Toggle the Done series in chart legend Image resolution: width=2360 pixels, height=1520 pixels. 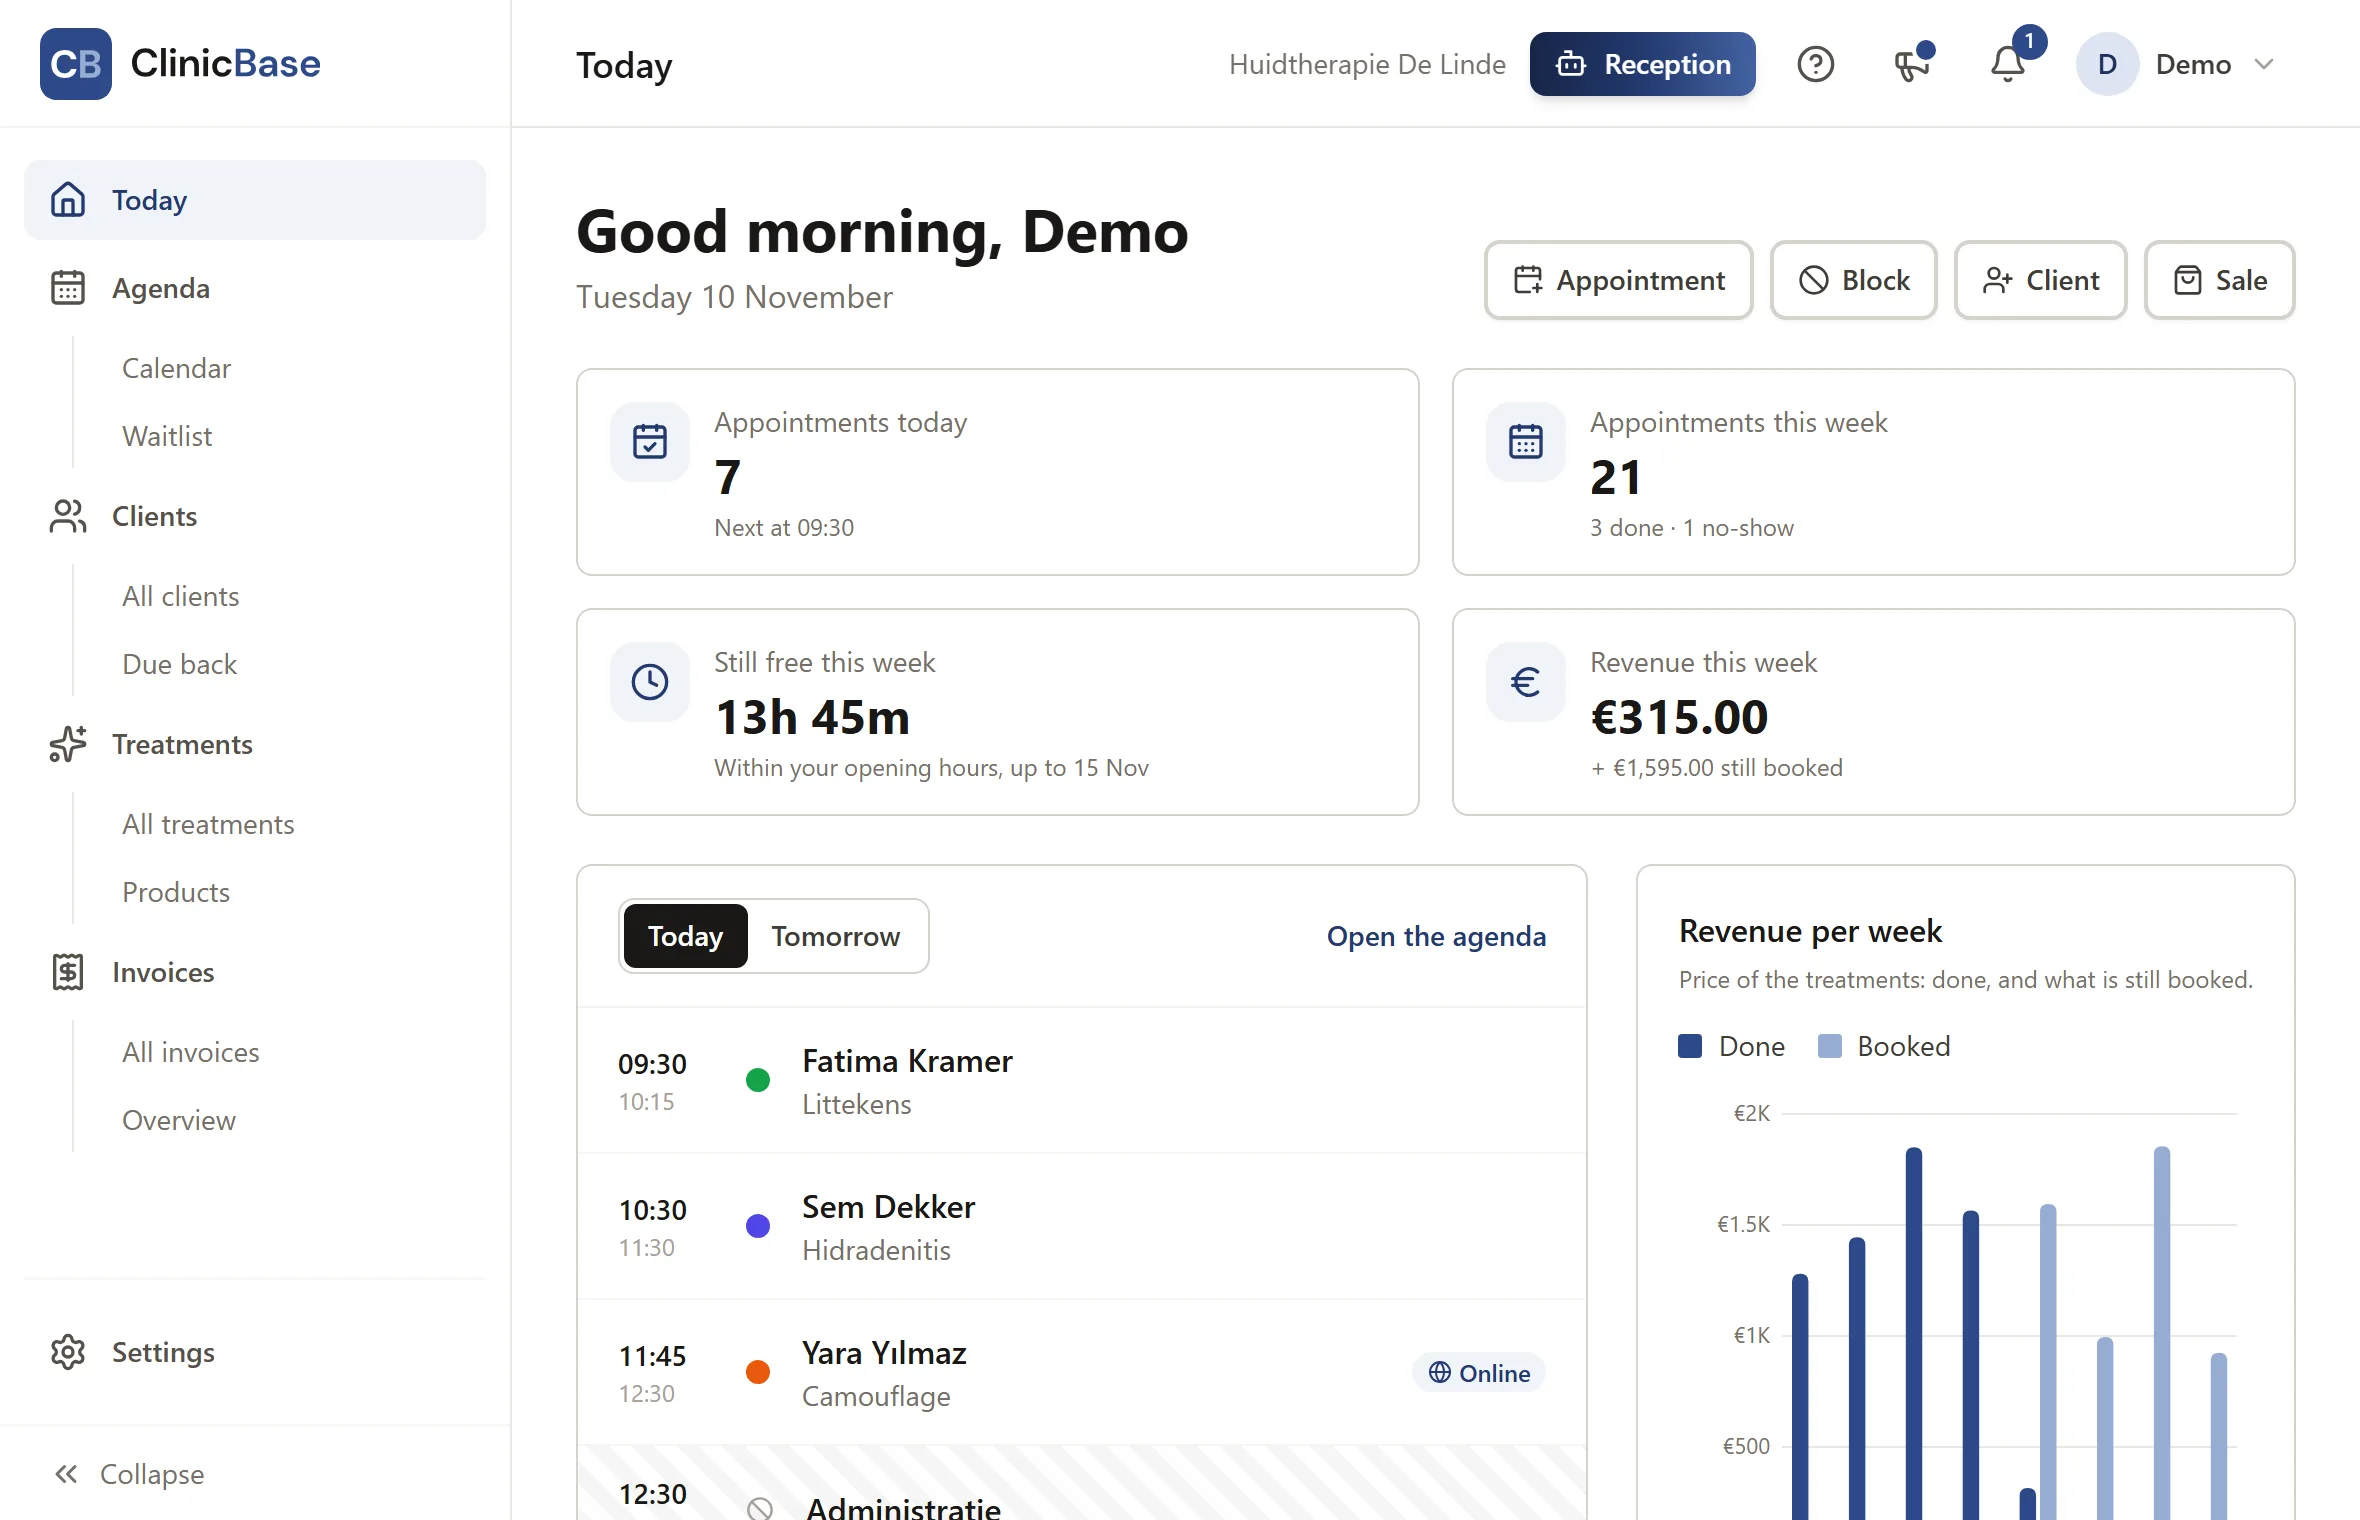(1732, 1046)
